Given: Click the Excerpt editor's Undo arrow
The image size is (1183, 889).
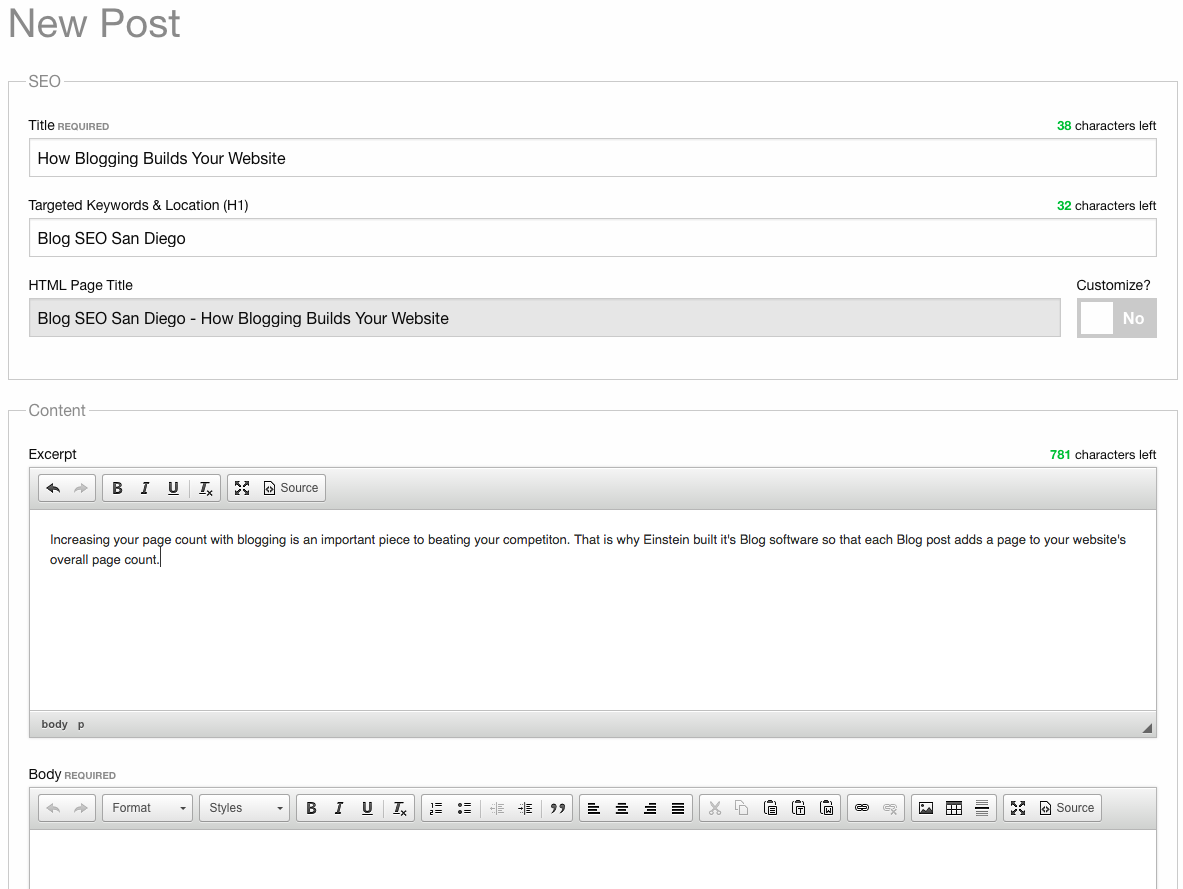Looking at the screenshot, I should 53,488.
